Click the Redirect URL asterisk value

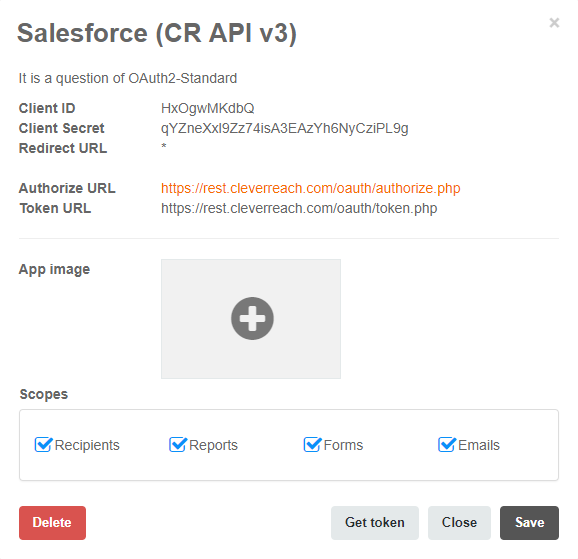click(164, 146)
